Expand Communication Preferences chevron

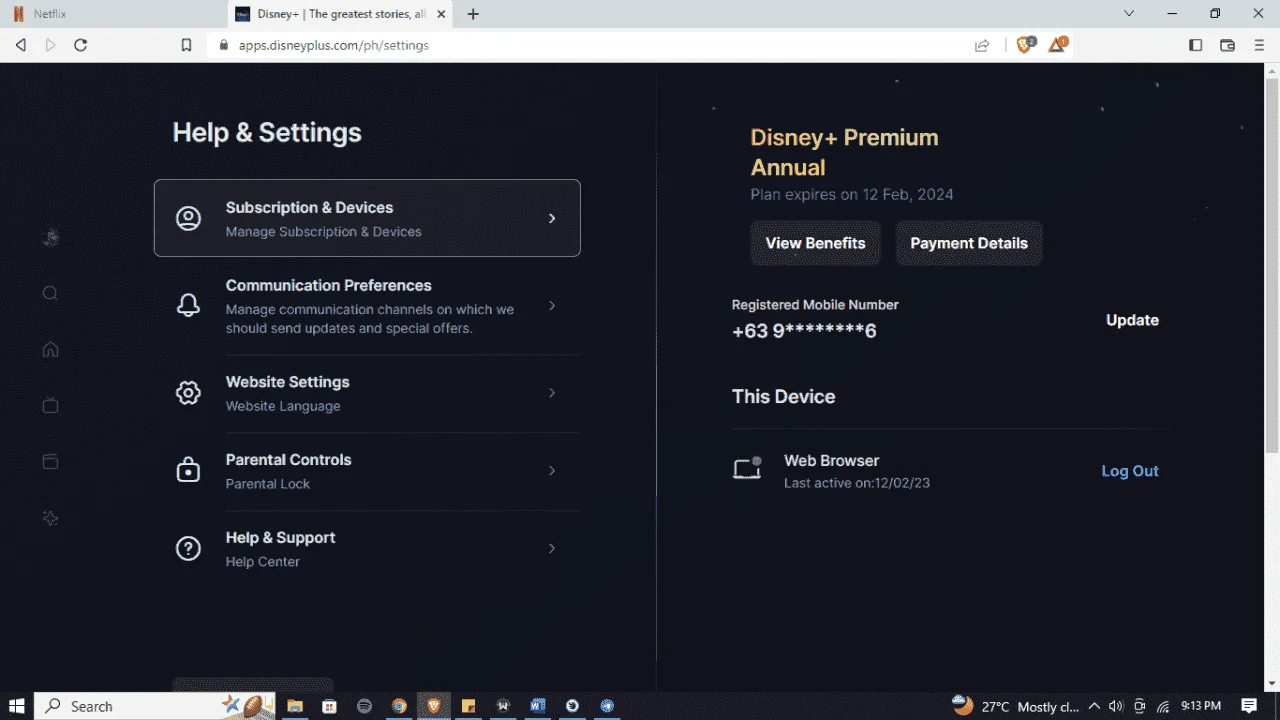pyautogui.click(x=552, y=306)
